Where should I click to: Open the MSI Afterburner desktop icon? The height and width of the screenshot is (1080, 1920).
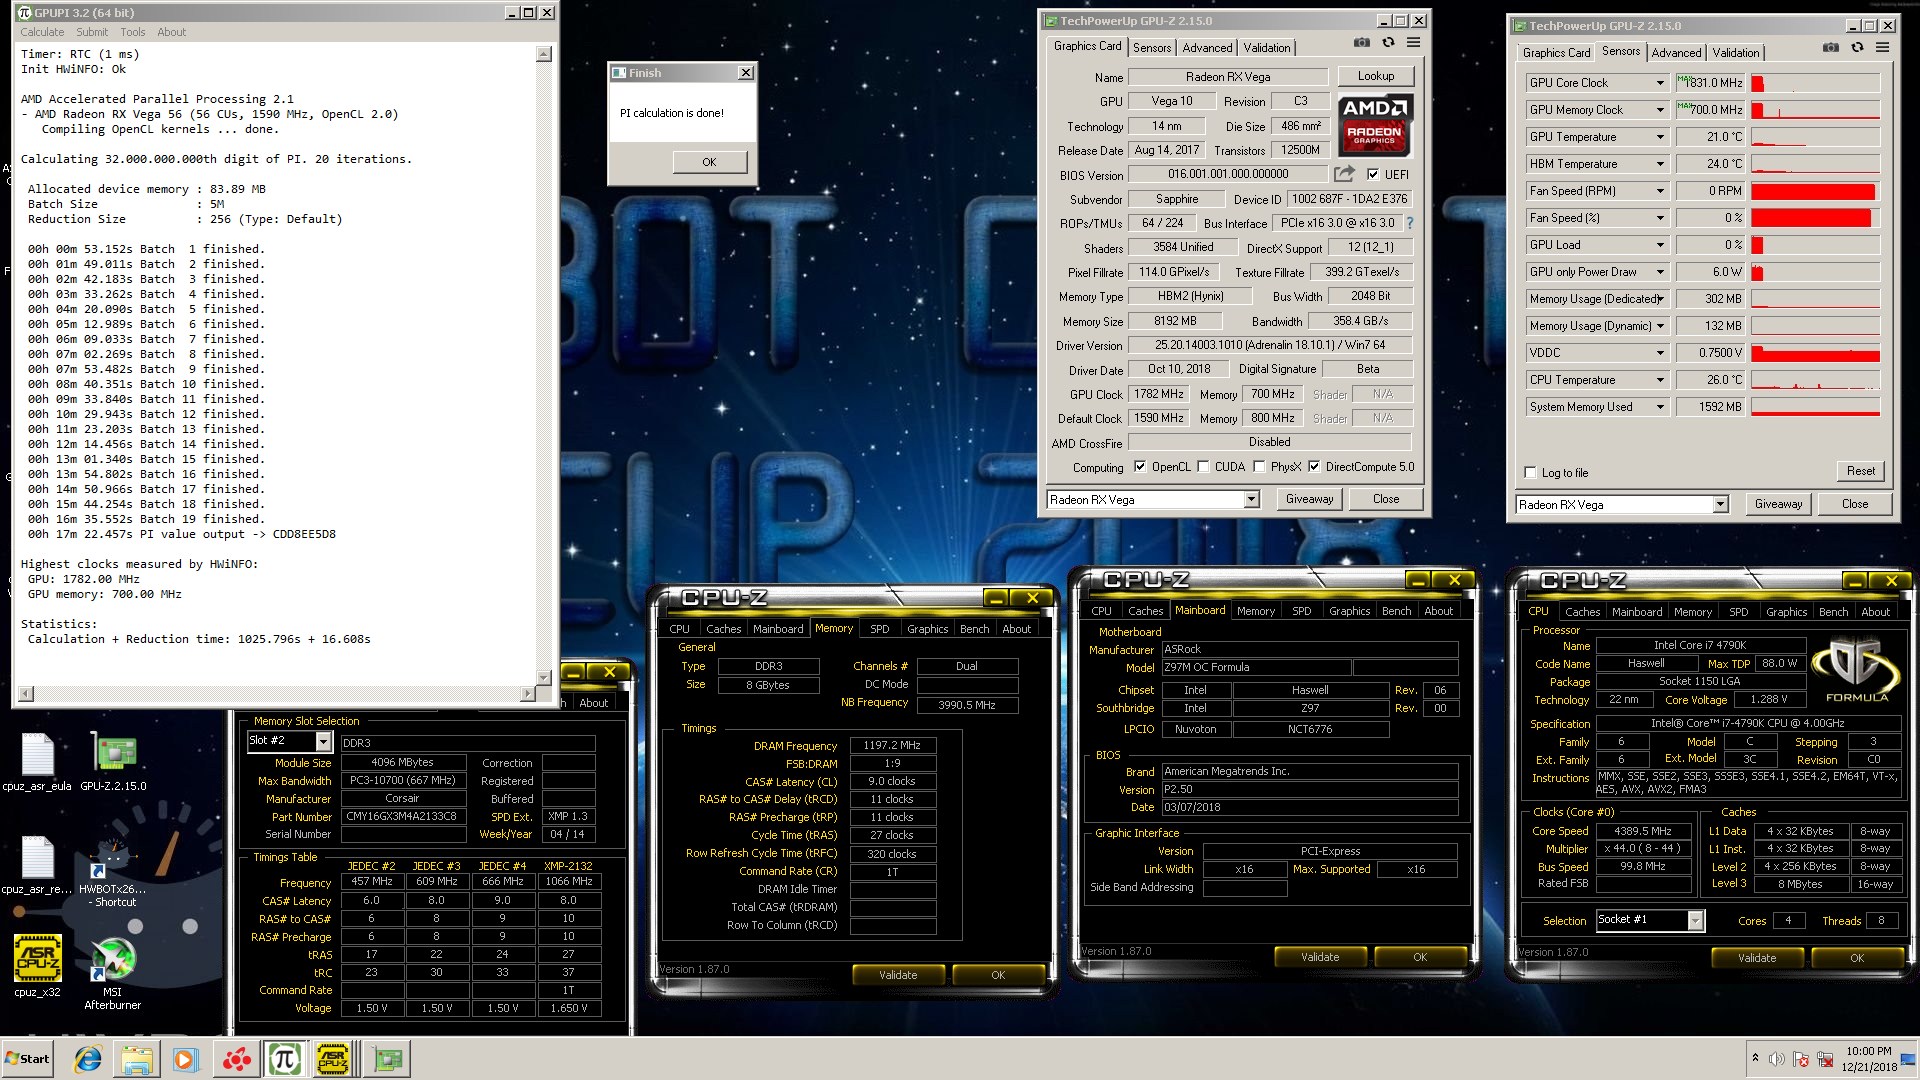pos(113,974)
